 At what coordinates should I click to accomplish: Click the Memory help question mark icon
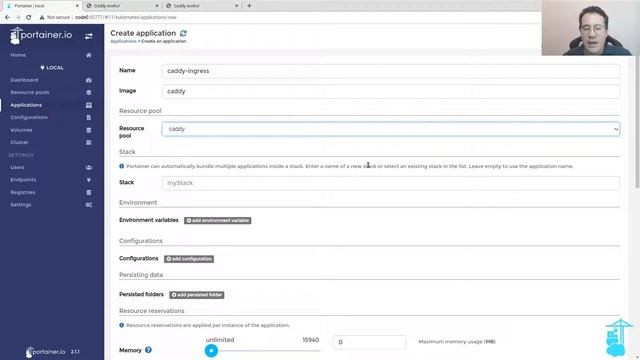click(148, 350)
